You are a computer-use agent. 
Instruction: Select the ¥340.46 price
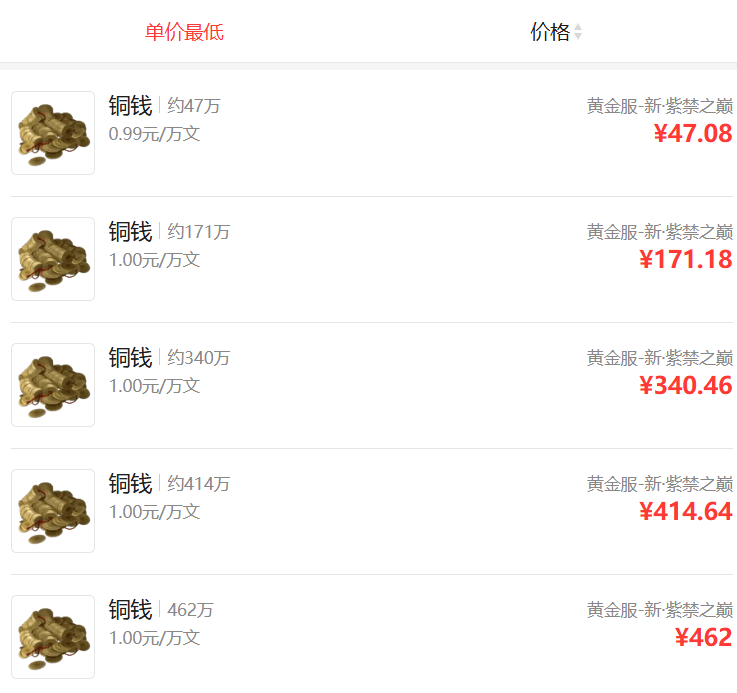pyautogui.click(x=686, y=386)
